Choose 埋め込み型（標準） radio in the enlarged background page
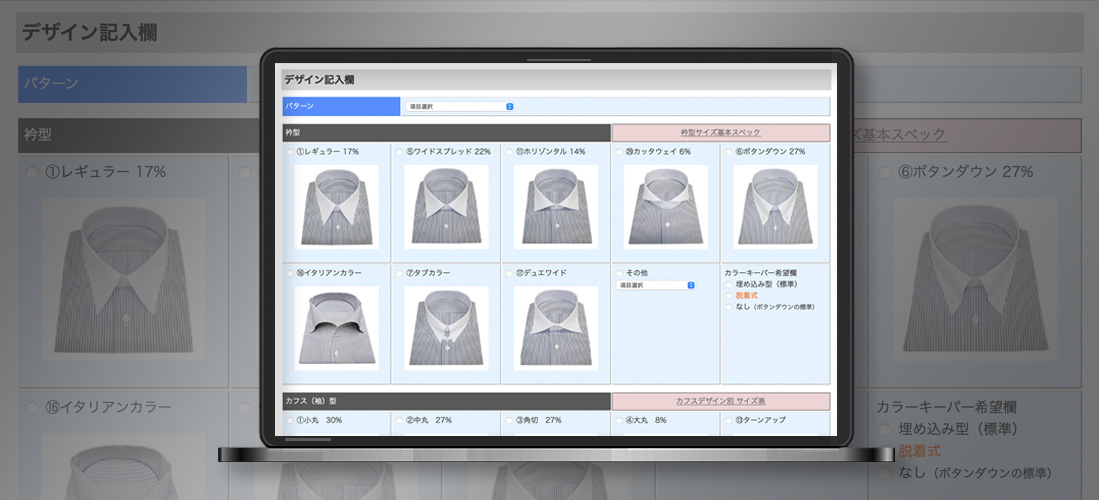Image resolution: width=1099 pixels, height=500 pixels. [885, 429]
